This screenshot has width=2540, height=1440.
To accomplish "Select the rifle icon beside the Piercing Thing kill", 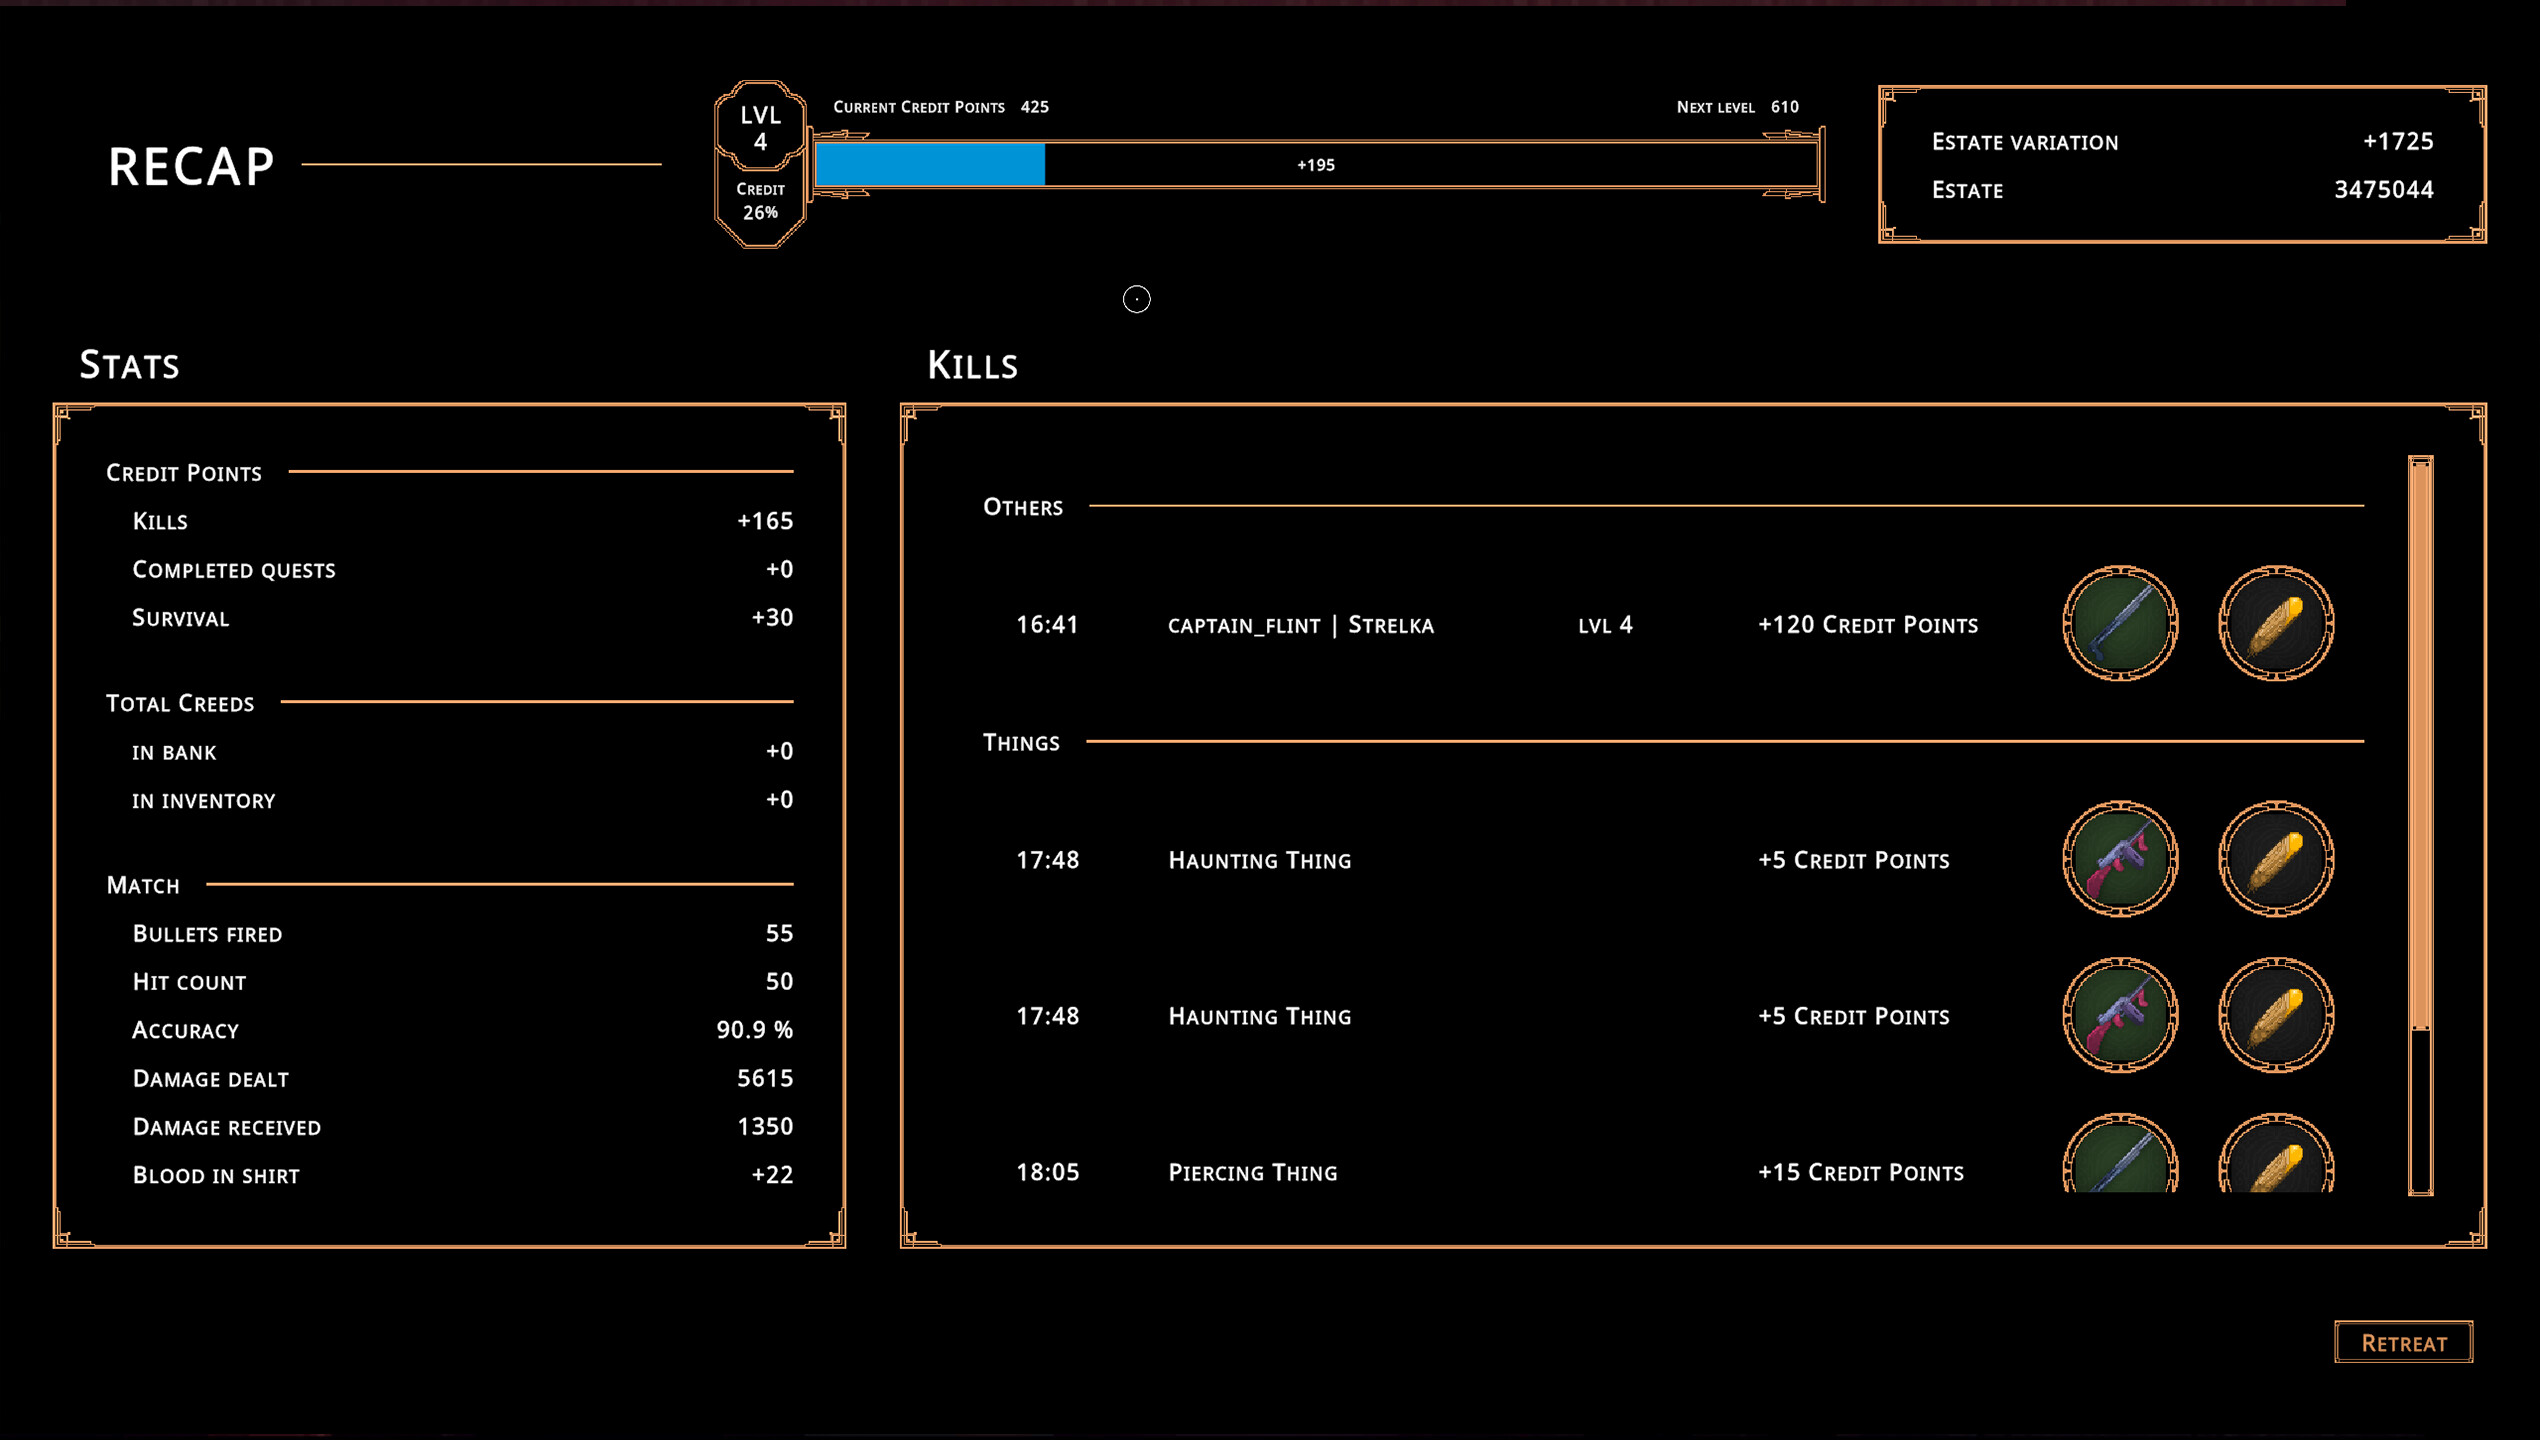I will pos(2120,1165).
